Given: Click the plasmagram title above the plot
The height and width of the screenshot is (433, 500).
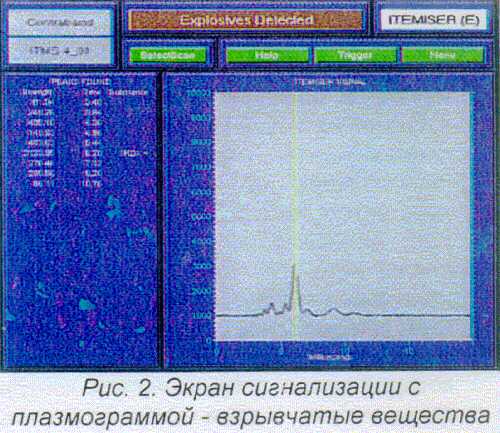Looking at the screenshot, I should pos(329,82).
